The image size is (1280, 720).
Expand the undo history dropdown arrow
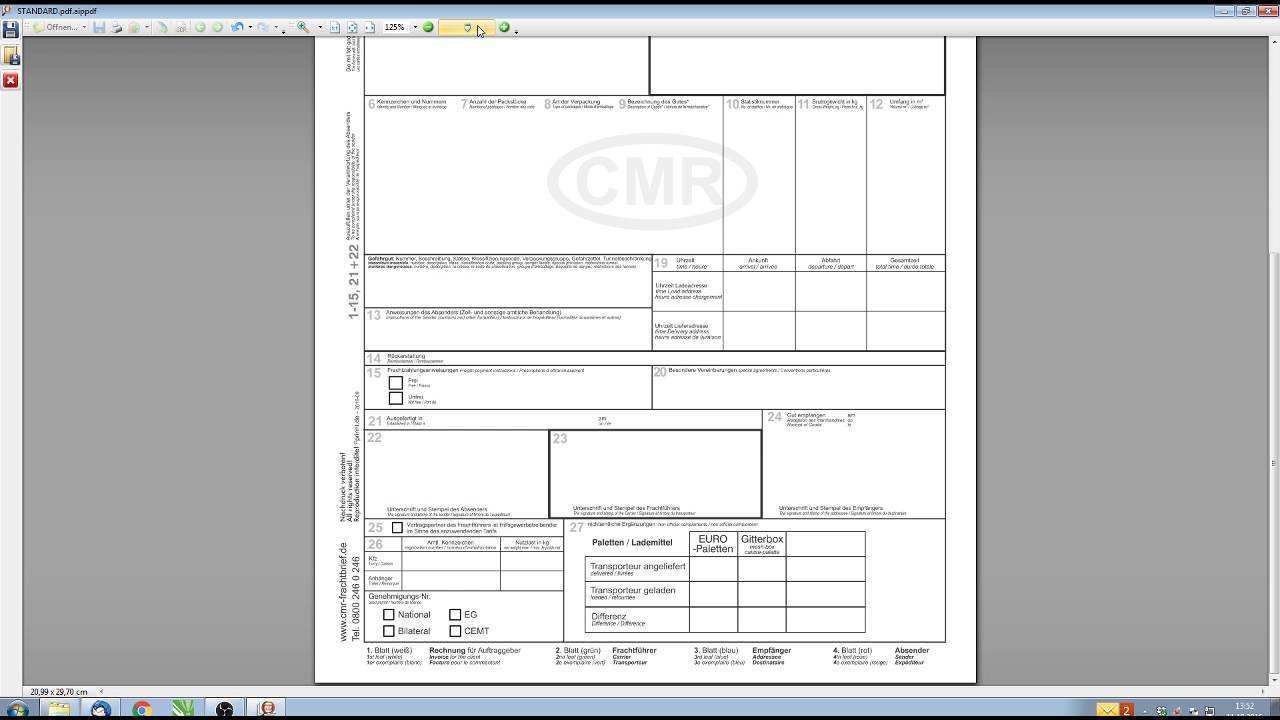(x=250, y=28)
